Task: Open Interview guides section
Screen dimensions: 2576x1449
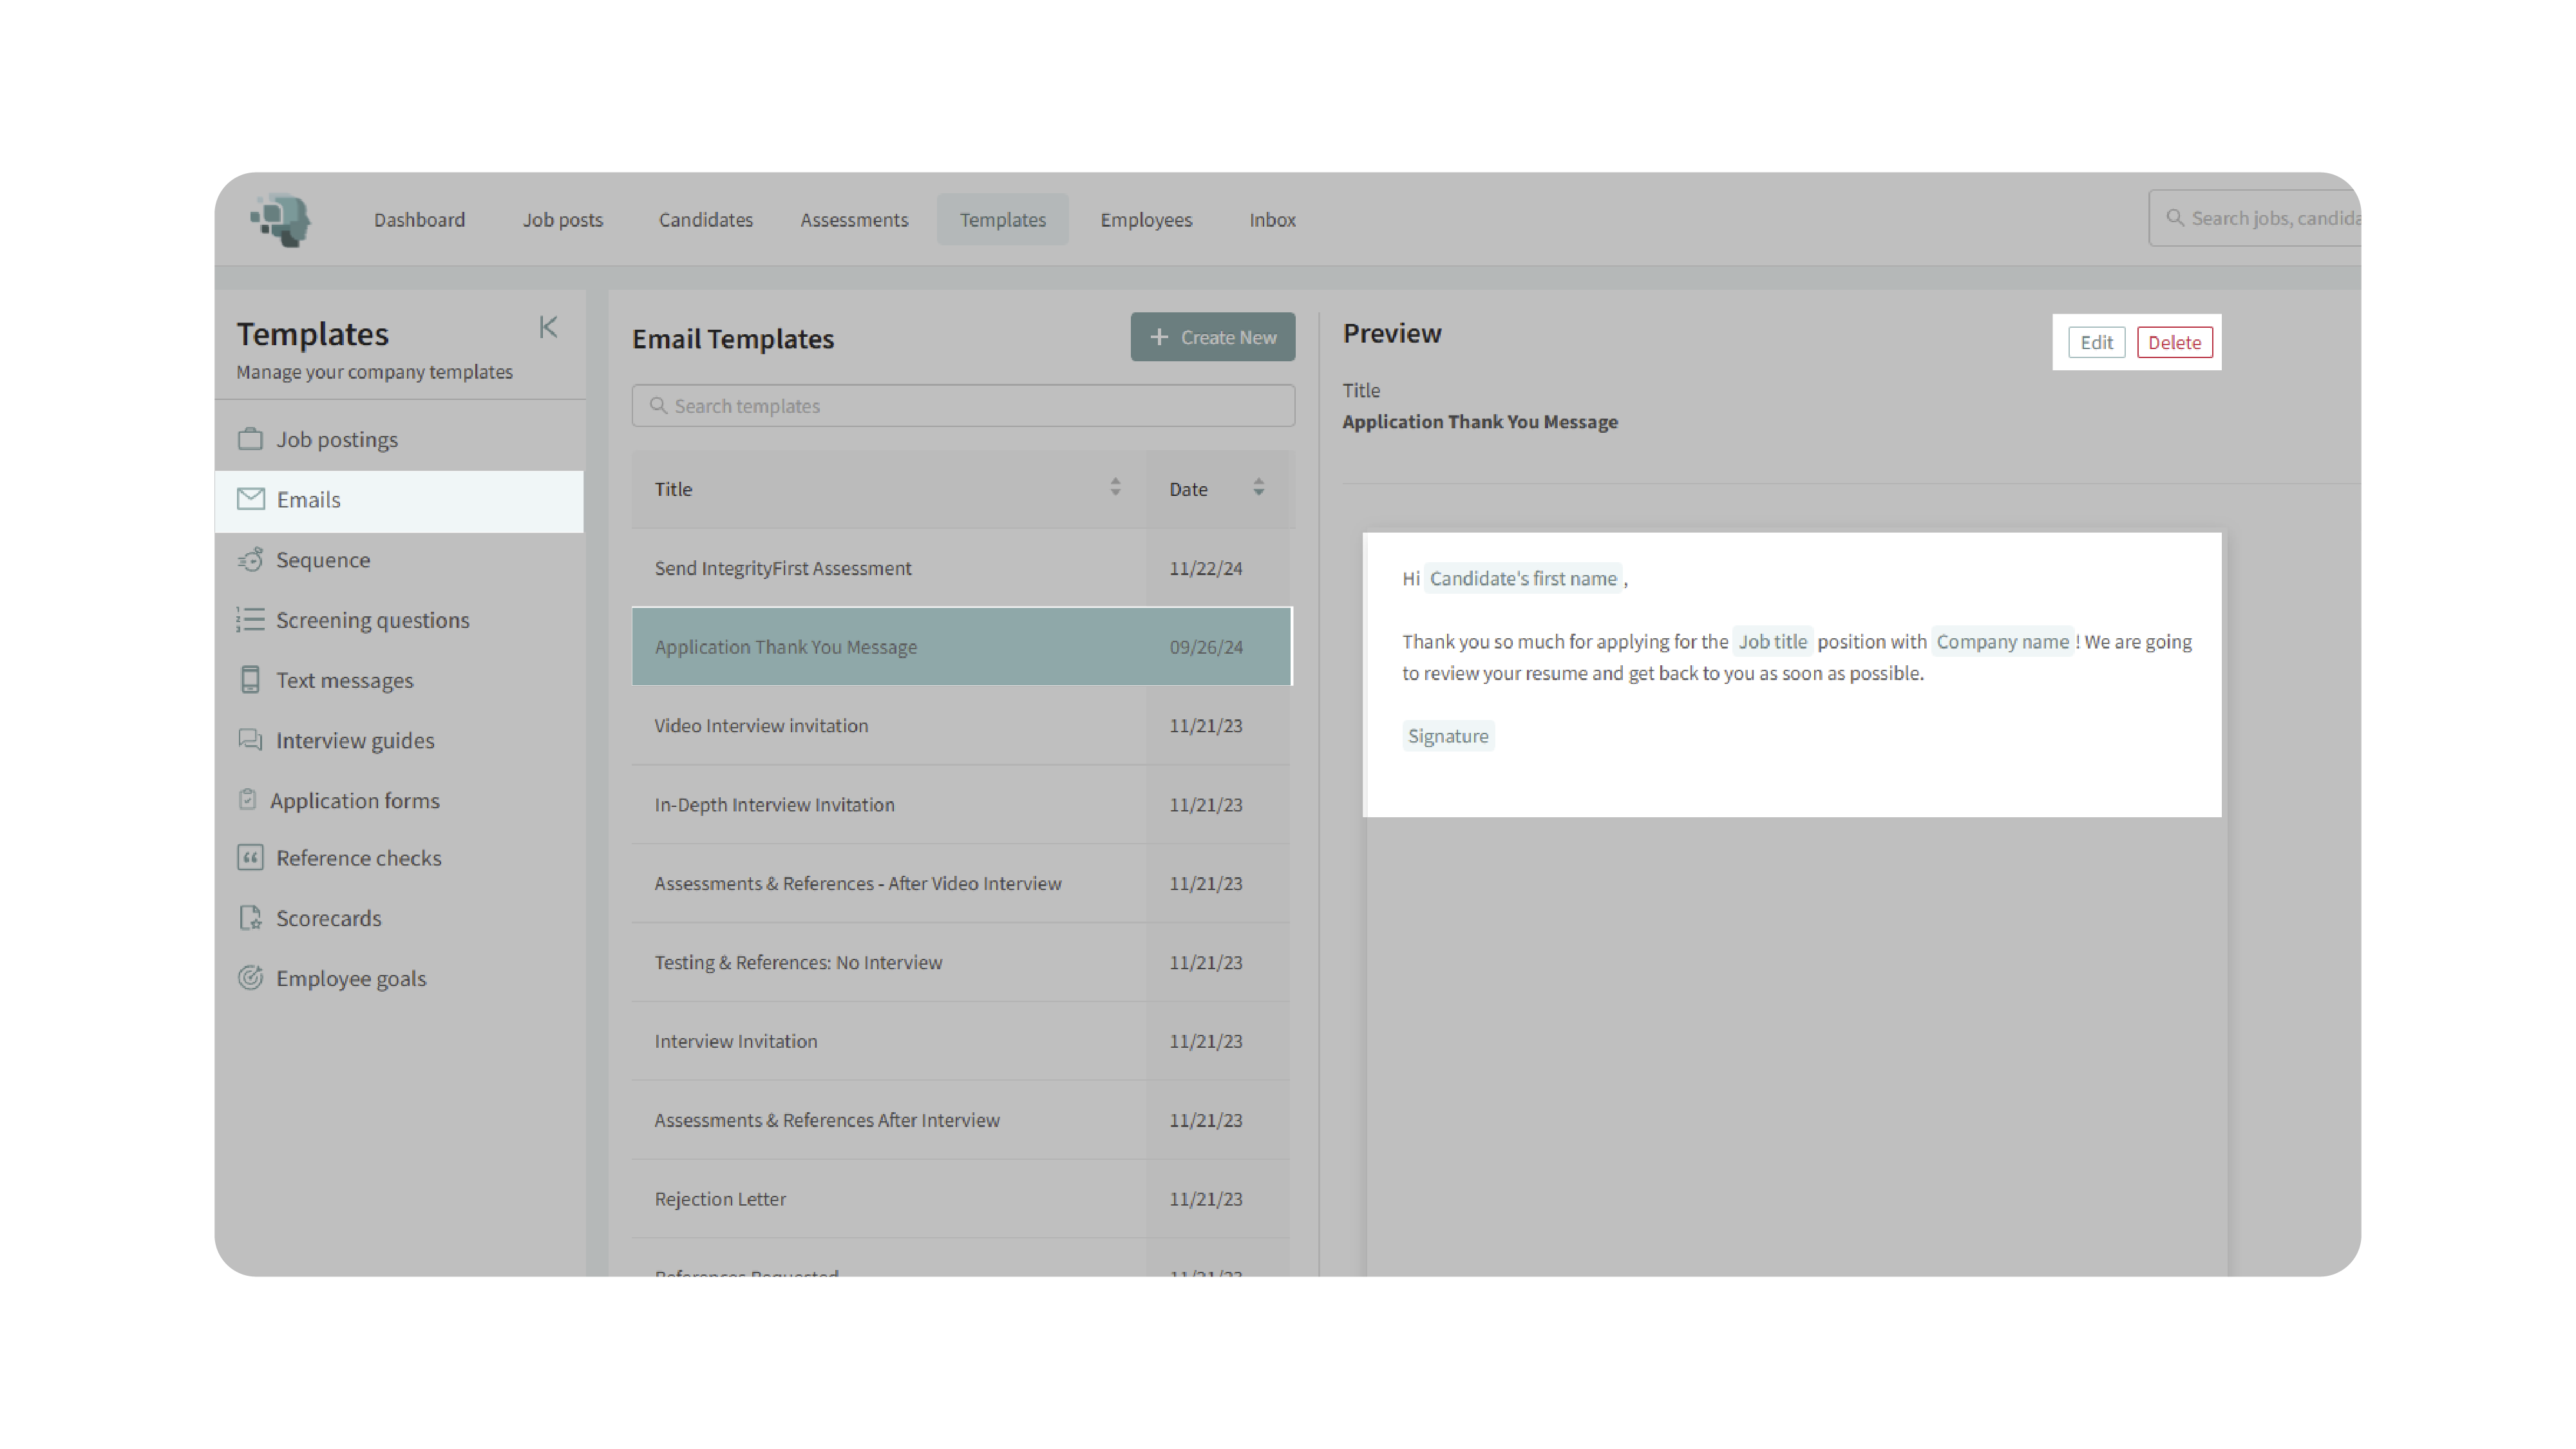Action: pyautogui.click(x=354, y=740)
